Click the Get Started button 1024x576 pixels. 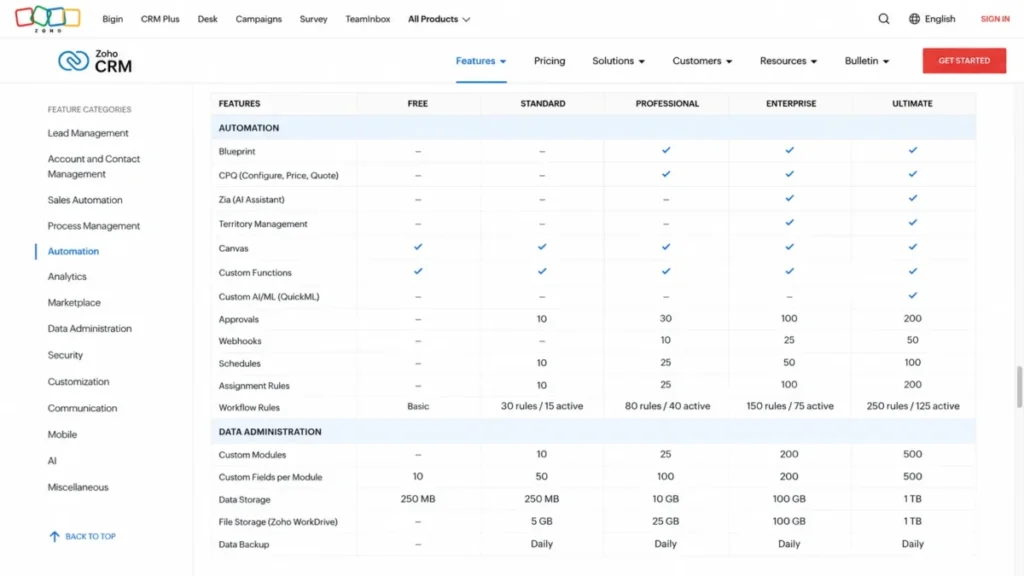point(964,61)
